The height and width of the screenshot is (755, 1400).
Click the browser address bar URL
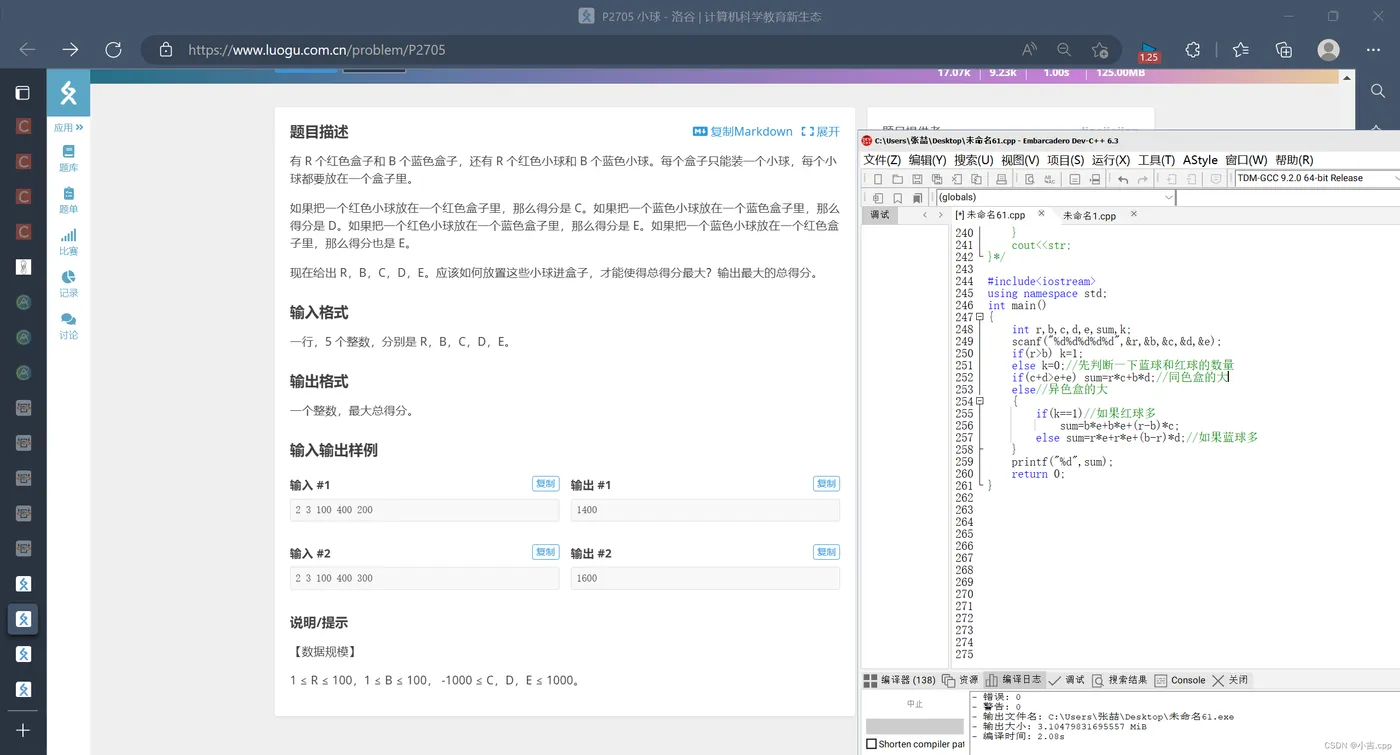pos(317,50)
